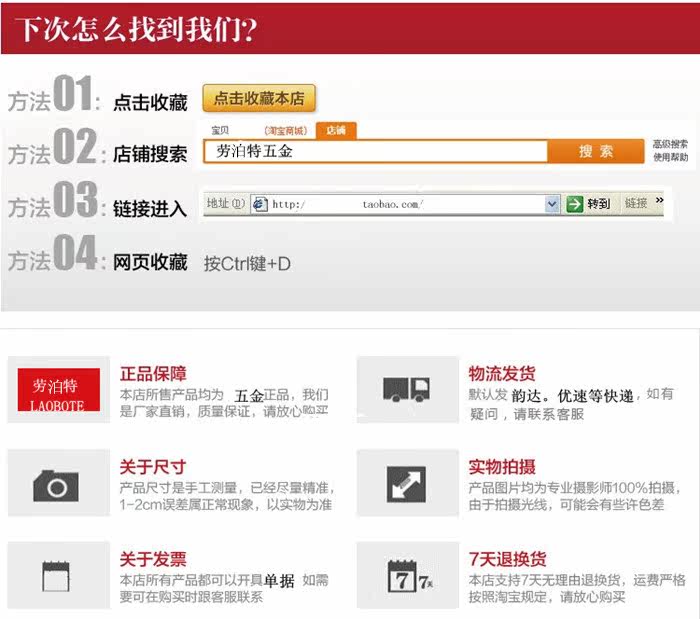Click the IE page icon in address bar
Image resolution: width=700 pixels, height=619 pixels.
(x=259, y=204)
